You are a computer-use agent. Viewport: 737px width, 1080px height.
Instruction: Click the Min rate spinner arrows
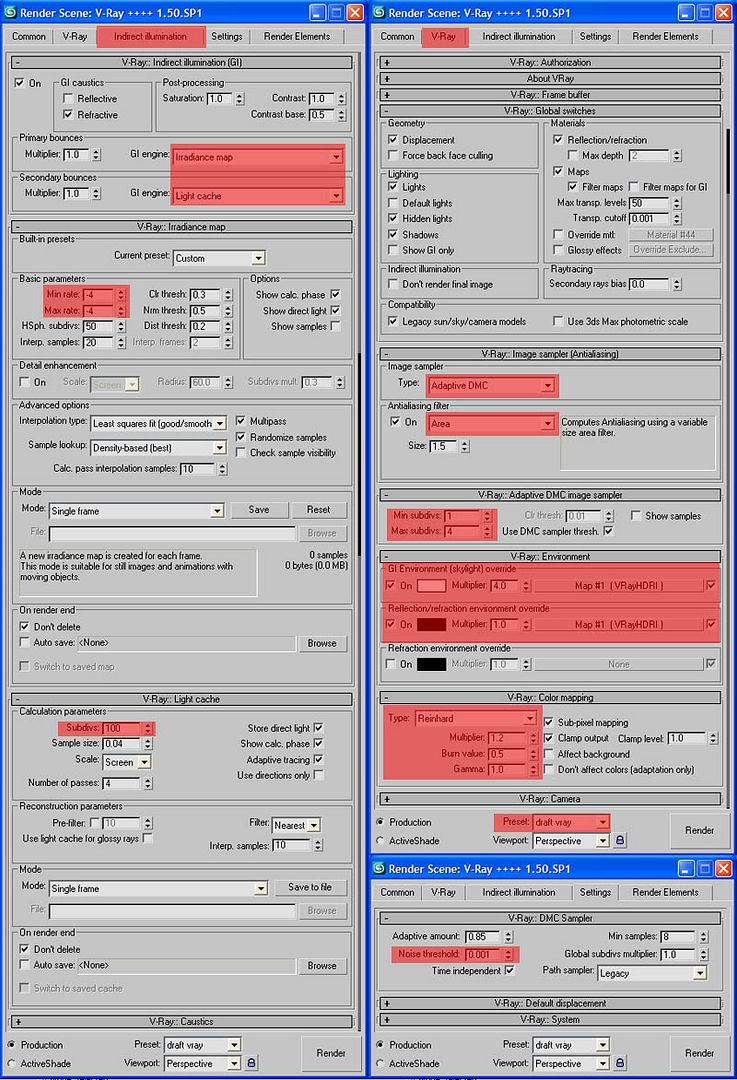121,295
